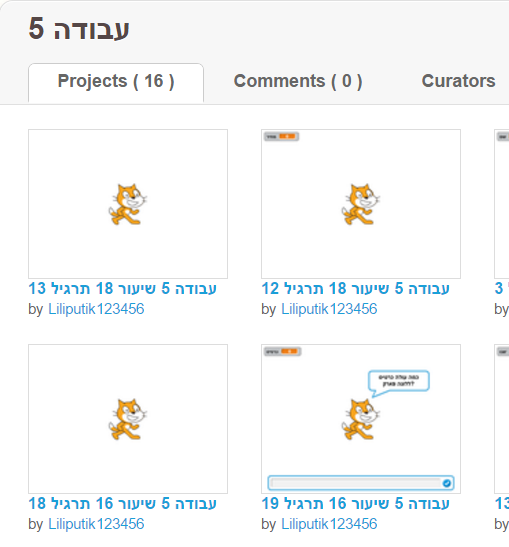Open thumbnail of project תרגיל 12 שיעור 18
Viewport: 509px width, 547px height.
361,204
